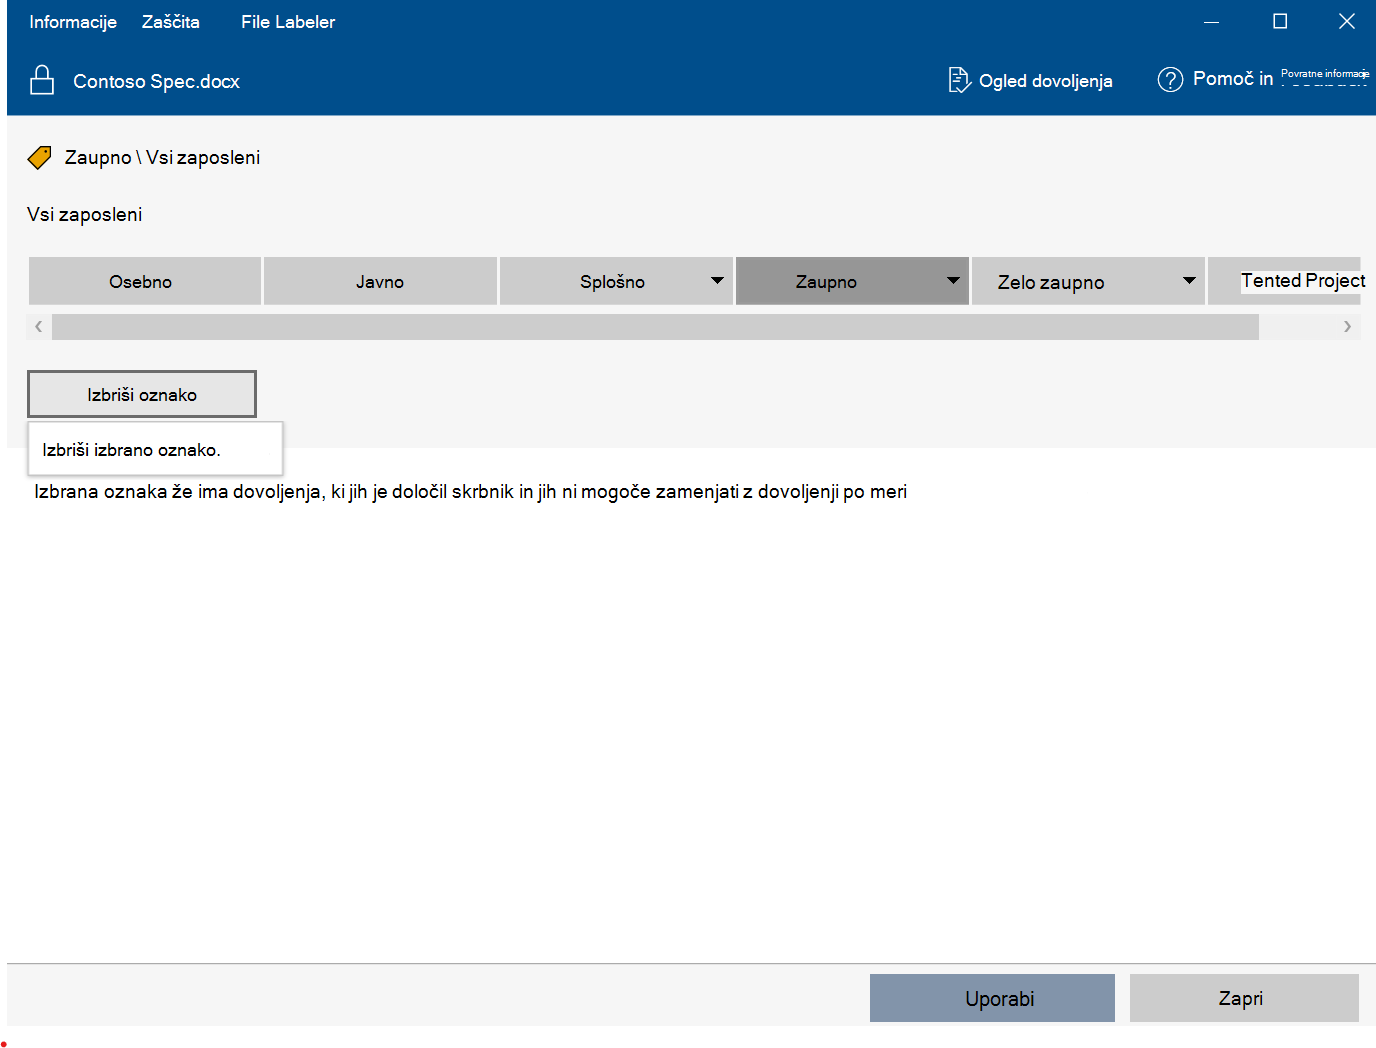Select the File Labeler menu item

[x=288, y=22]
